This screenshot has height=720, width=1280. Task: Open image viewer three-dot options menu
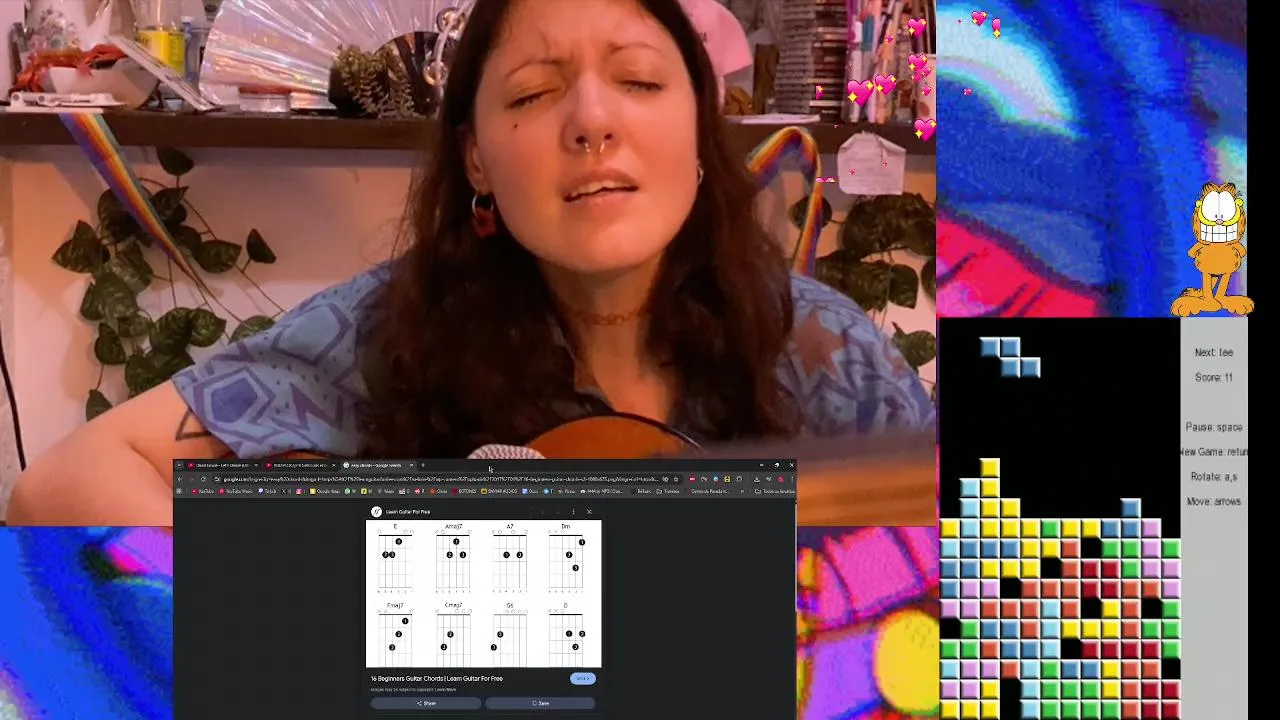click(573, 512)
